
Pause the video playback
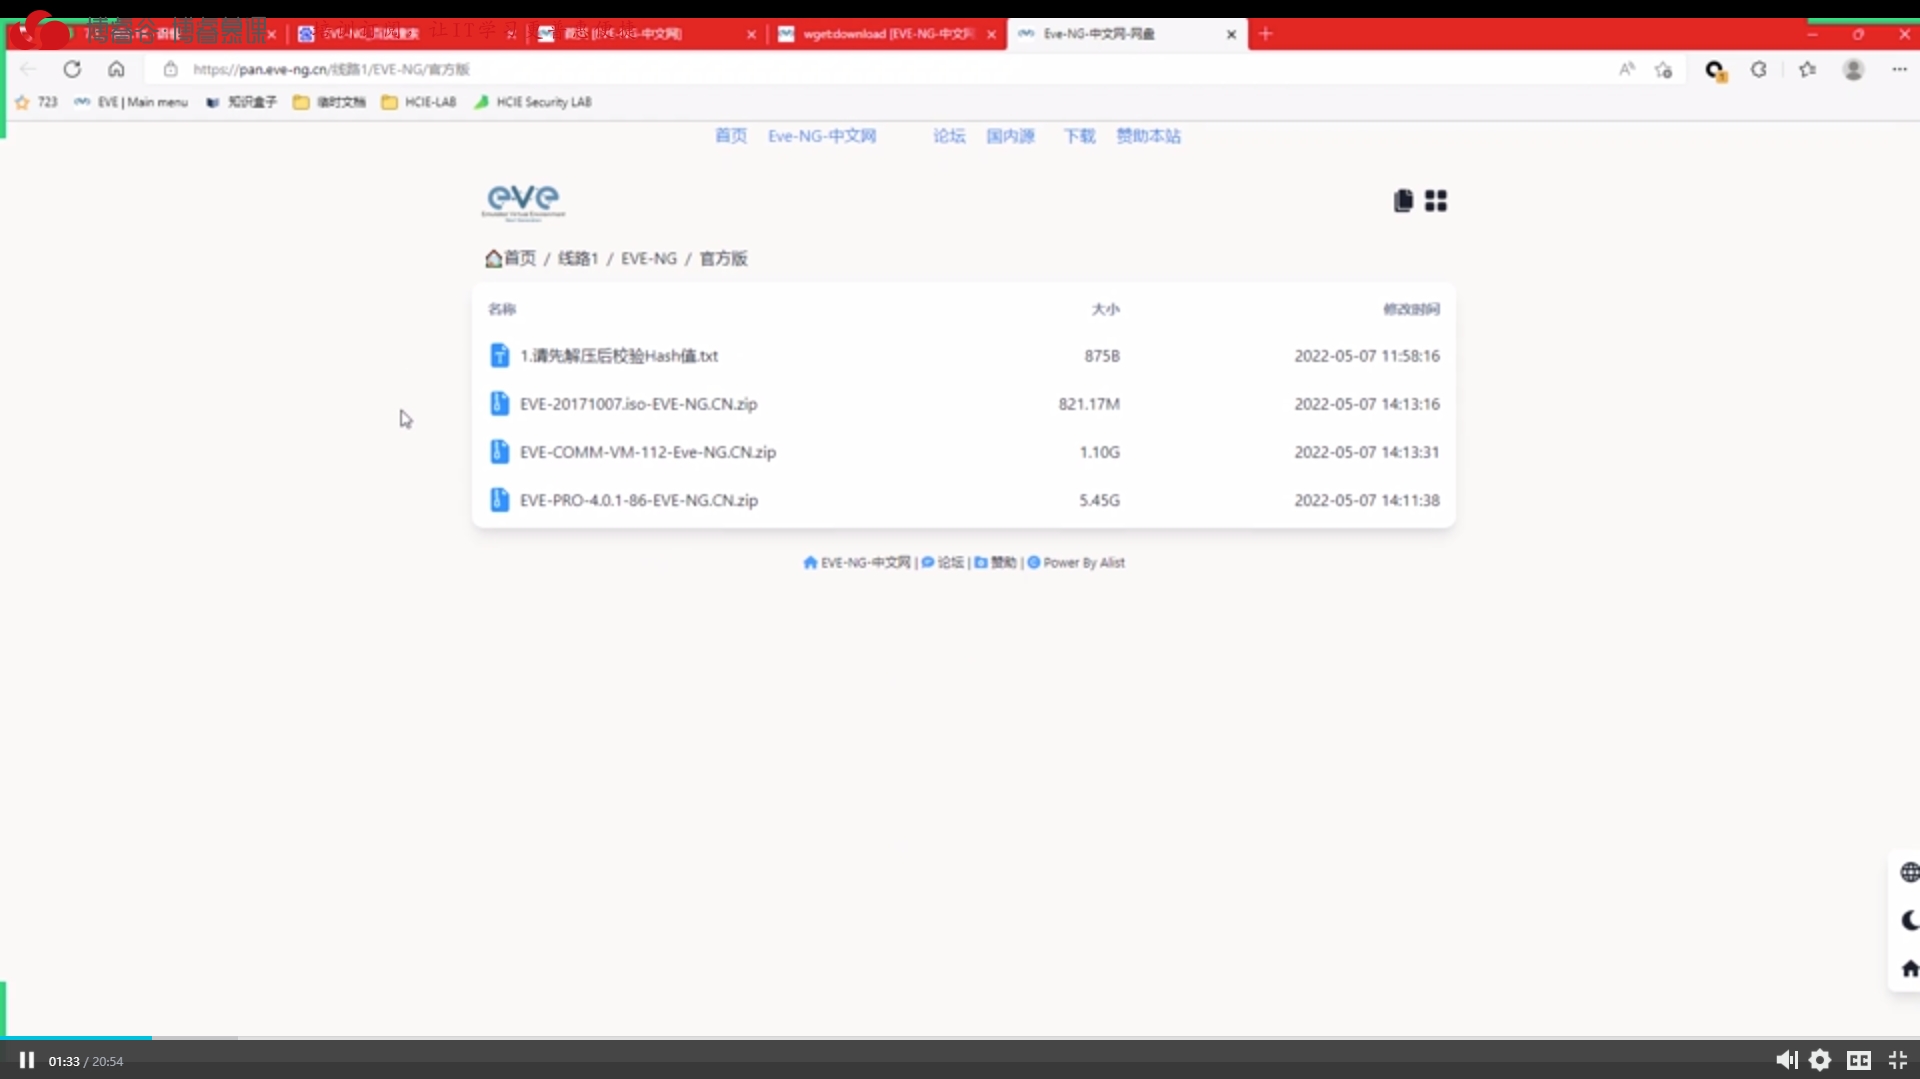(27, 1060)
